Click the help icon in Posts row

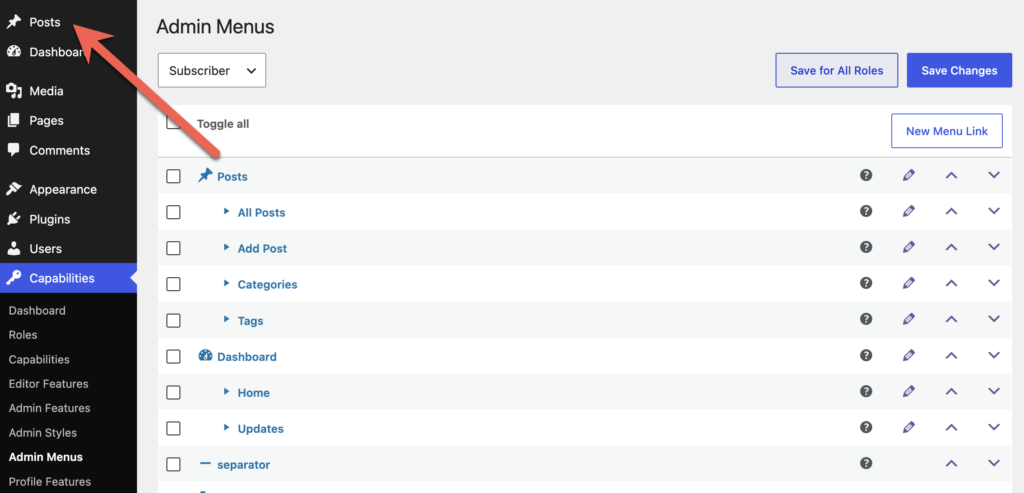866,175
